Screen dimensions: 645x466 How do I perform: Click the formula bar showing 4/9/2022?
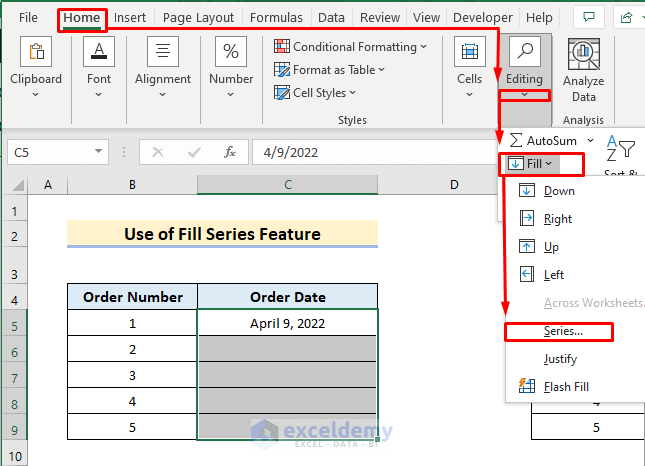tap(374, 153)
